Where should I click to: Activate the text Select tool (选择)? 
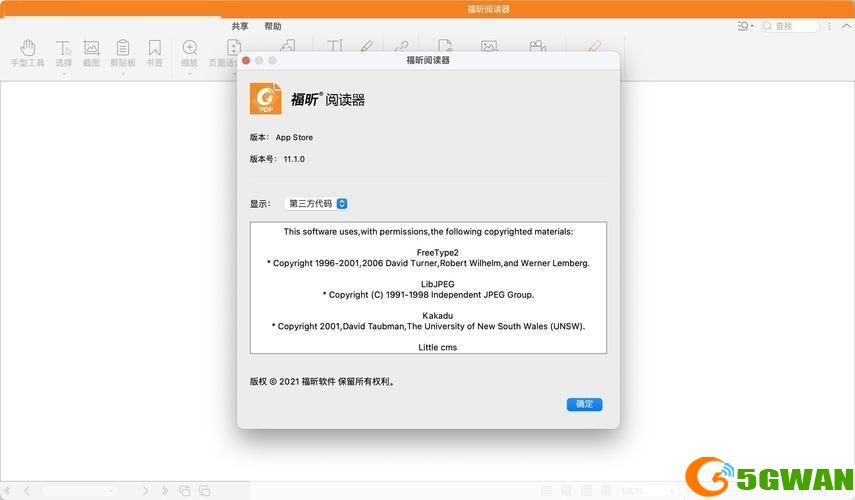click(x=63, y=53)
